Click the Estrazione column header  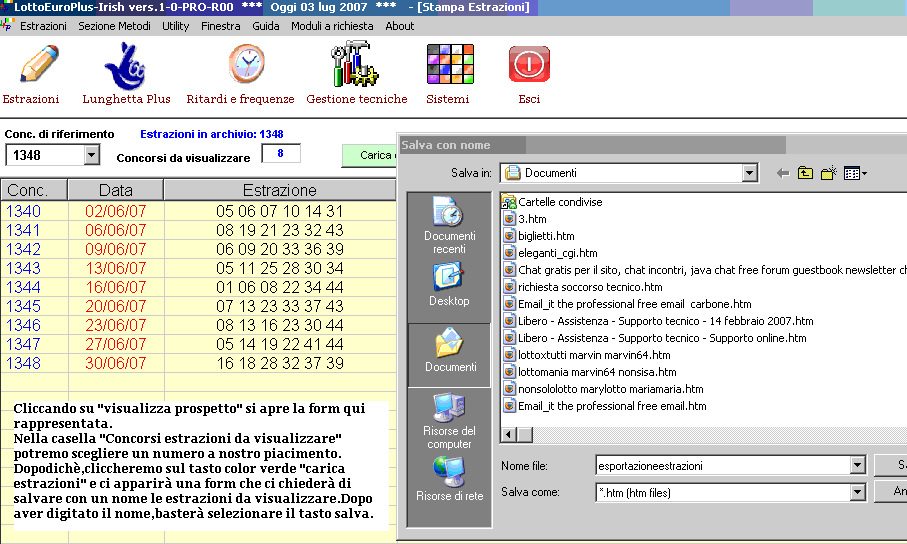pyautogui.click(x=280, y=190)
